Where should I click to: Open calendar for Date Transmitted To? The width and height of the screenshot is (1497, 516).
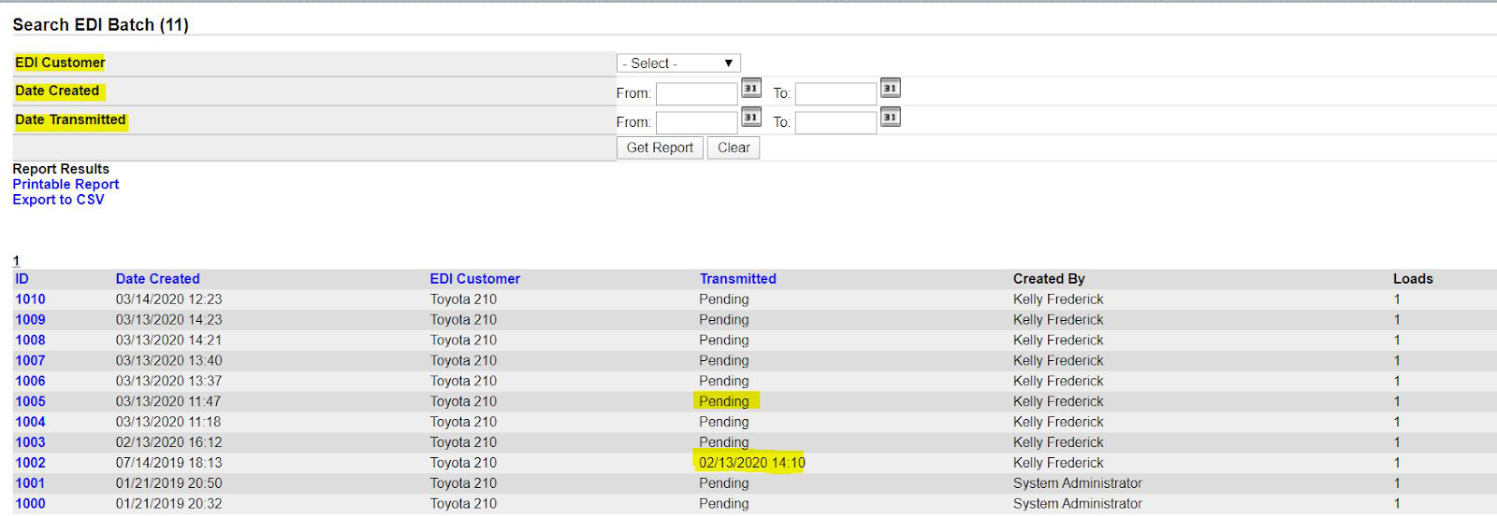coord(890,118)
